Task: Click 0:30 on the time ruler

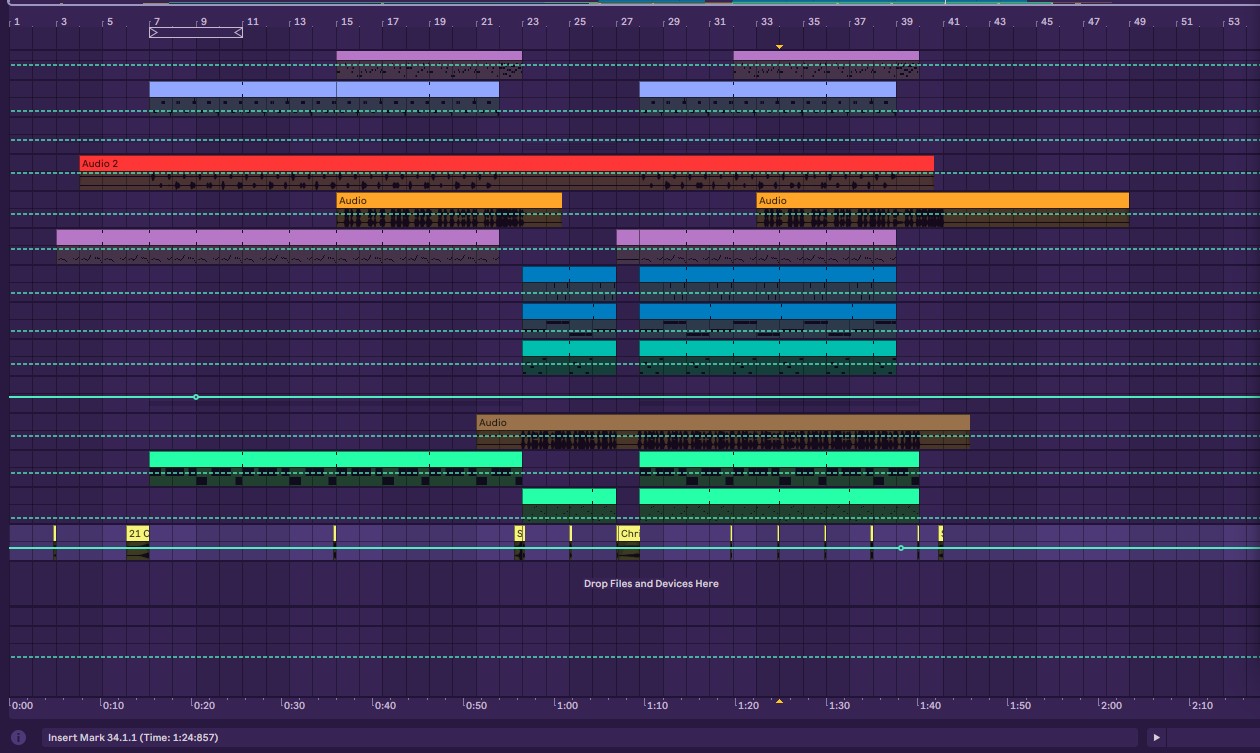Action: tap(294, 706)
